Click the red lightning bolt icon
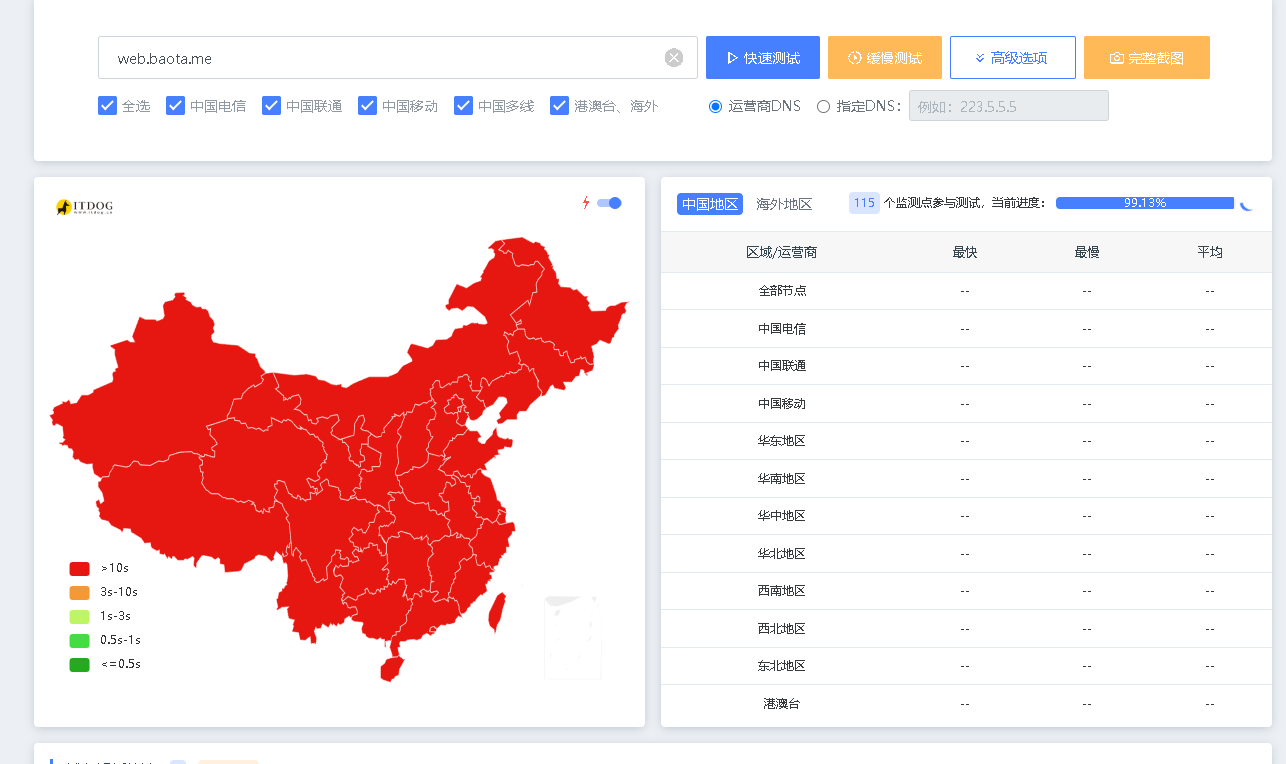This screenshot has height=764, width=1286. click(x=586, y=203)
